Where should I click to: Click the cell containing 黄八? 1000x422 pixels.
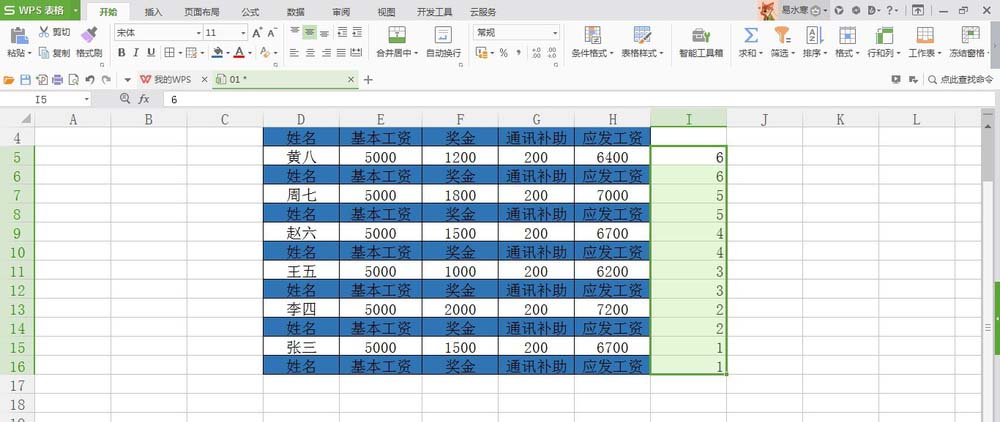[301, 157]
